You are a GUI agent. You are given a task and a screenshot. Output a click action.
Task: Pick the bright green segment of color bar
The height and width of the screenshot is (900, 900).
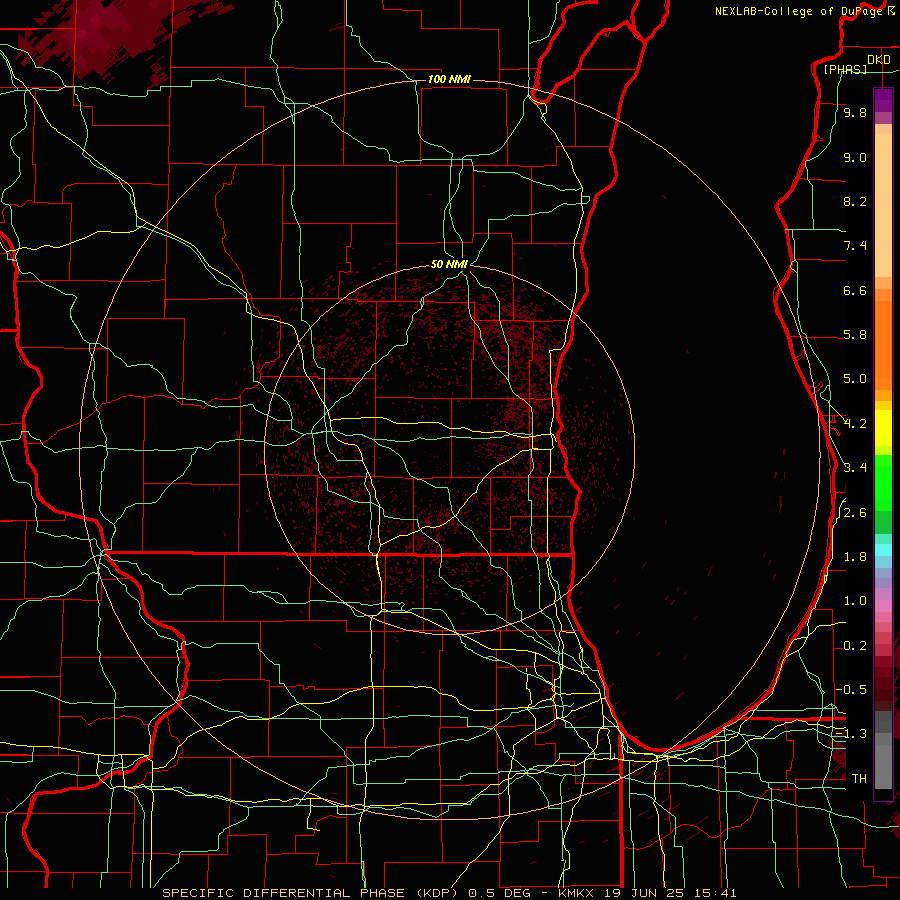pyautogui.click(x=883, y=482)
